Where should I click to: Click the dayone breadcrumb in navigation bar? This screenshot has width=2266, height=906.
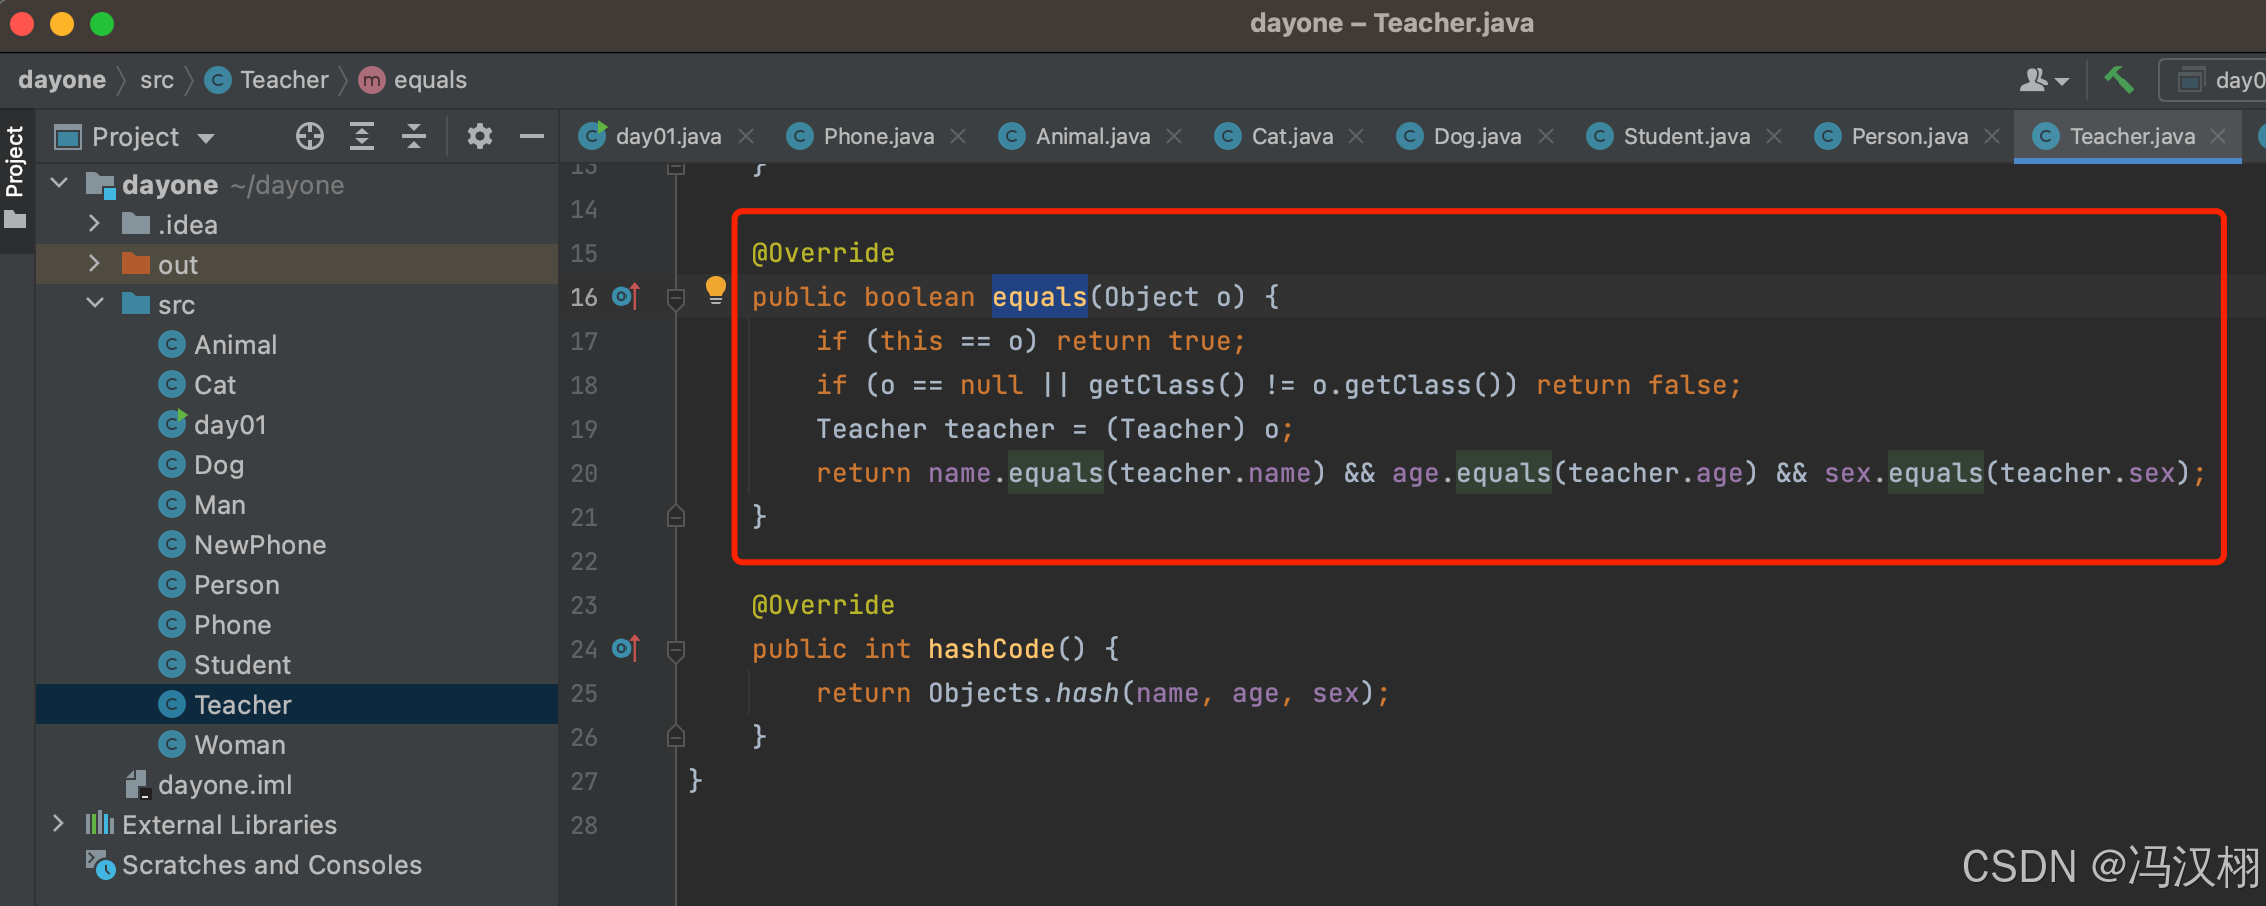coord(62,80)
